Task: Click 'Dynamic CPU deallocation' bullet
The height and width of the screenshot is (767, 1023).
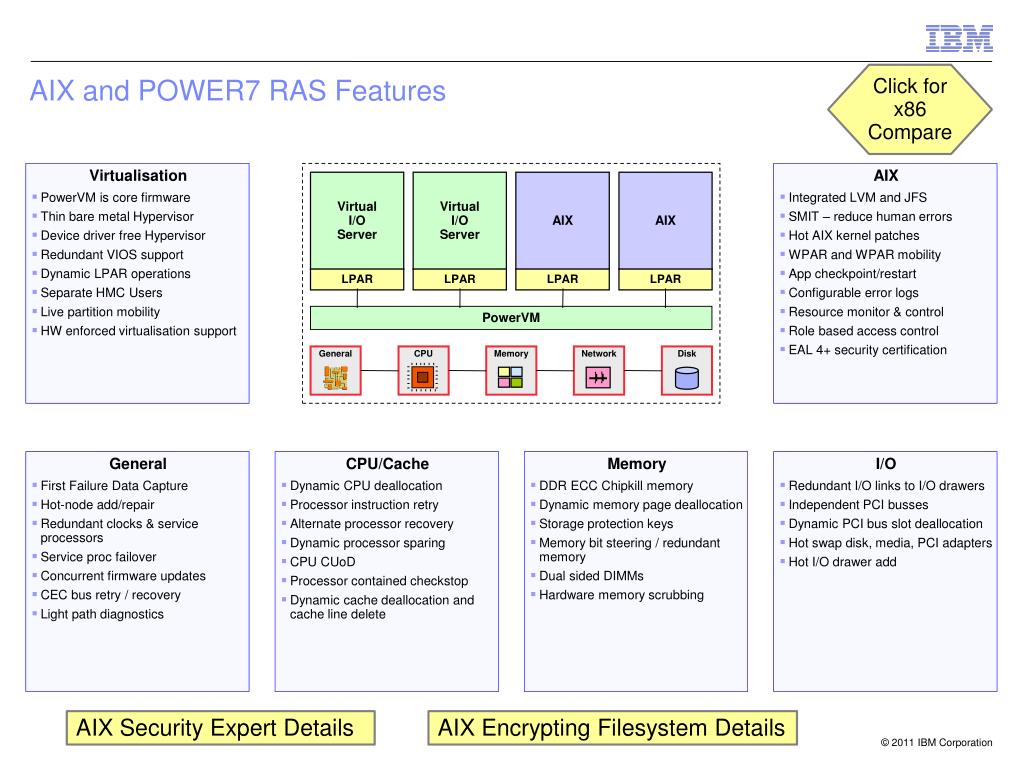Action: [366, 486]
